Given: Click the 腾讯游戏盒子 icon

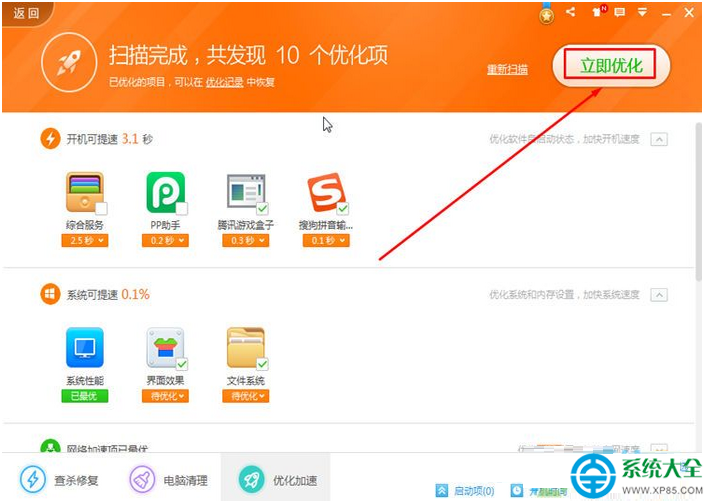Looking at the screenshot, I should tap(246, 191).
